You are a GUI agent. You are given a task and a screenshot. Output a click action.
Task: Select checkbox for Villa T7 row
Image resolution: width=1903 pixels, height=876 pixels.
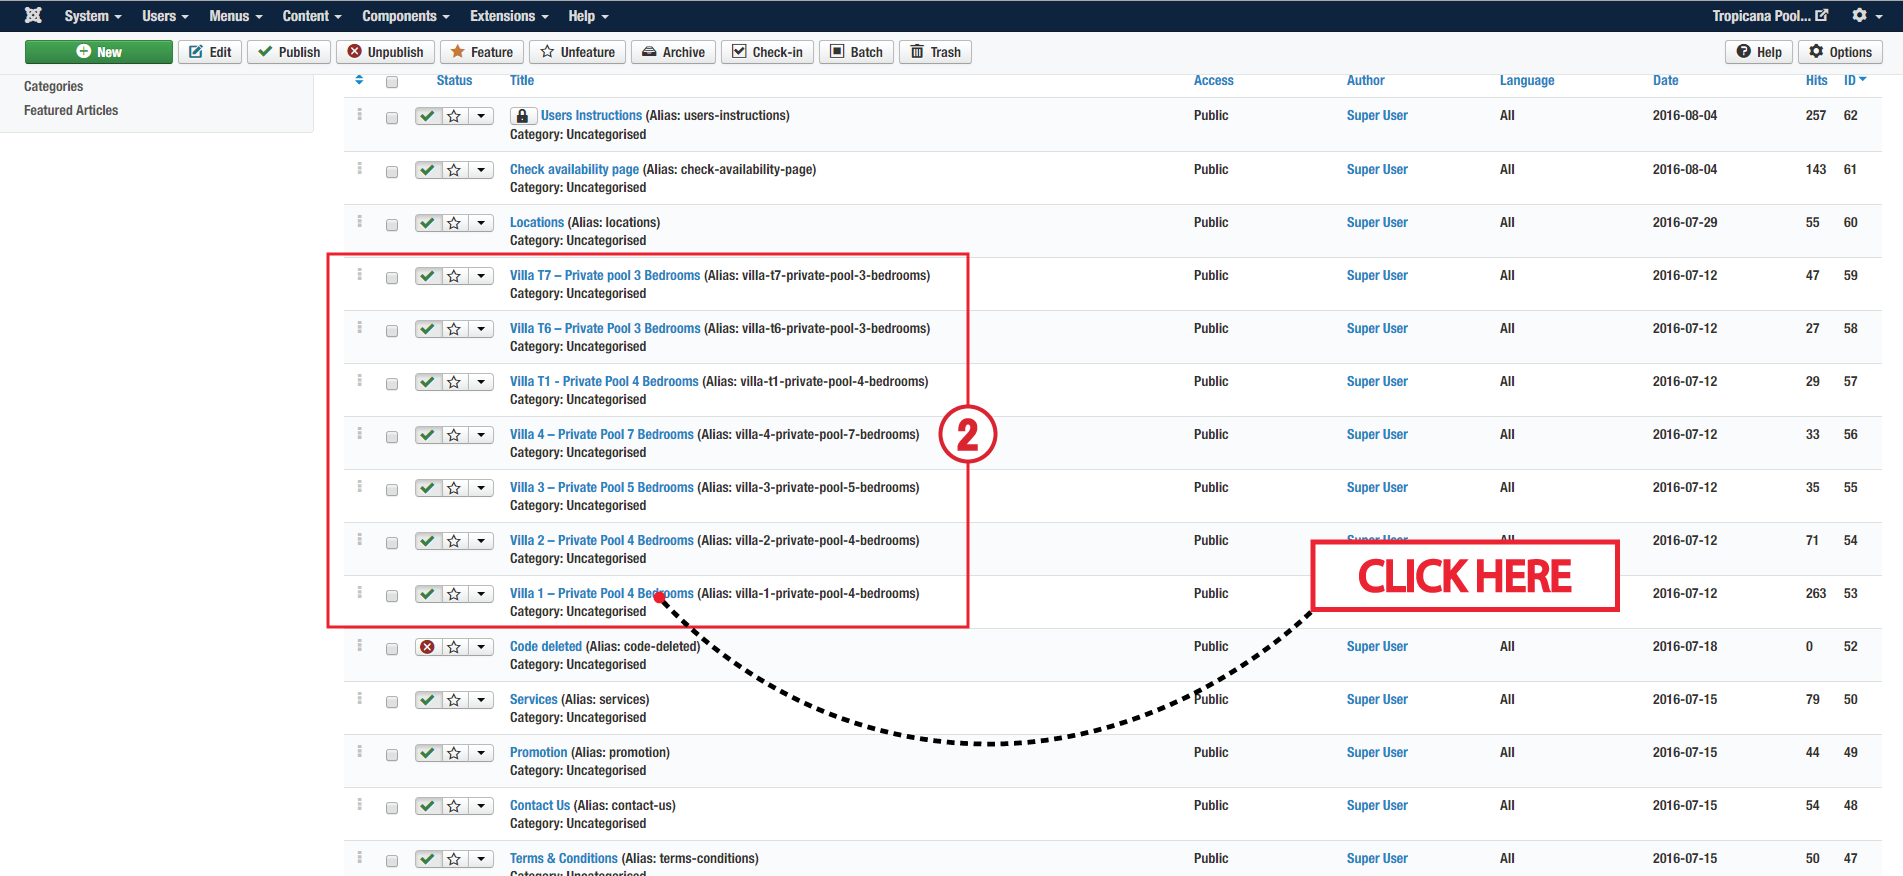392,278
